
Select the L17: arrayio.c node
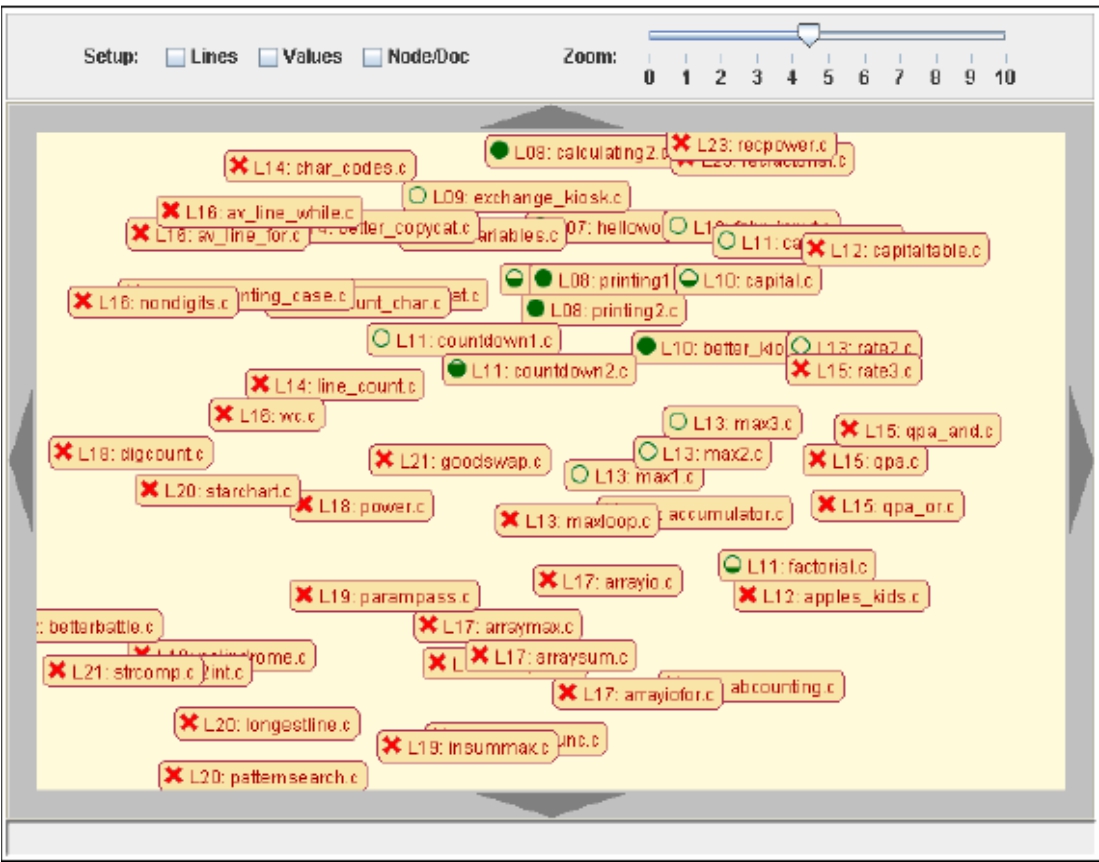pos(608,581)
